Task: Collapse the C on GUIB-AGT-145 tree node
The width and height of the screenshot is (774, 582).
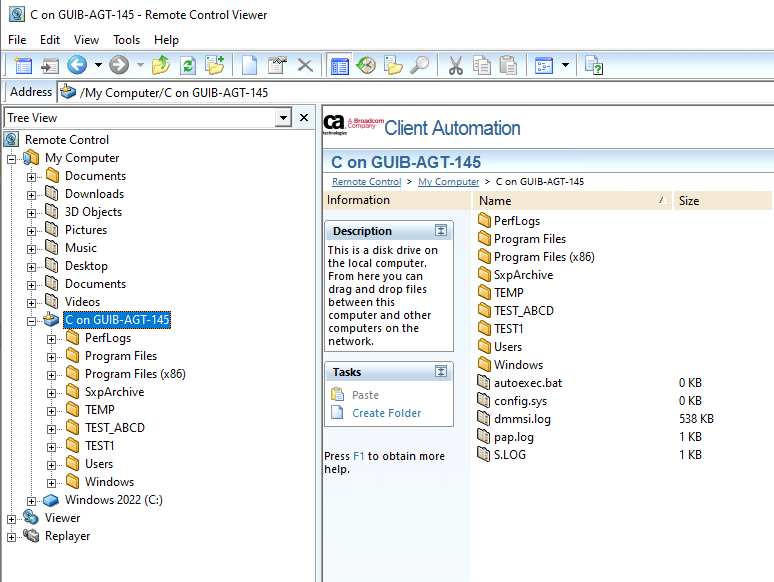Action: click(x=32, y=321)
